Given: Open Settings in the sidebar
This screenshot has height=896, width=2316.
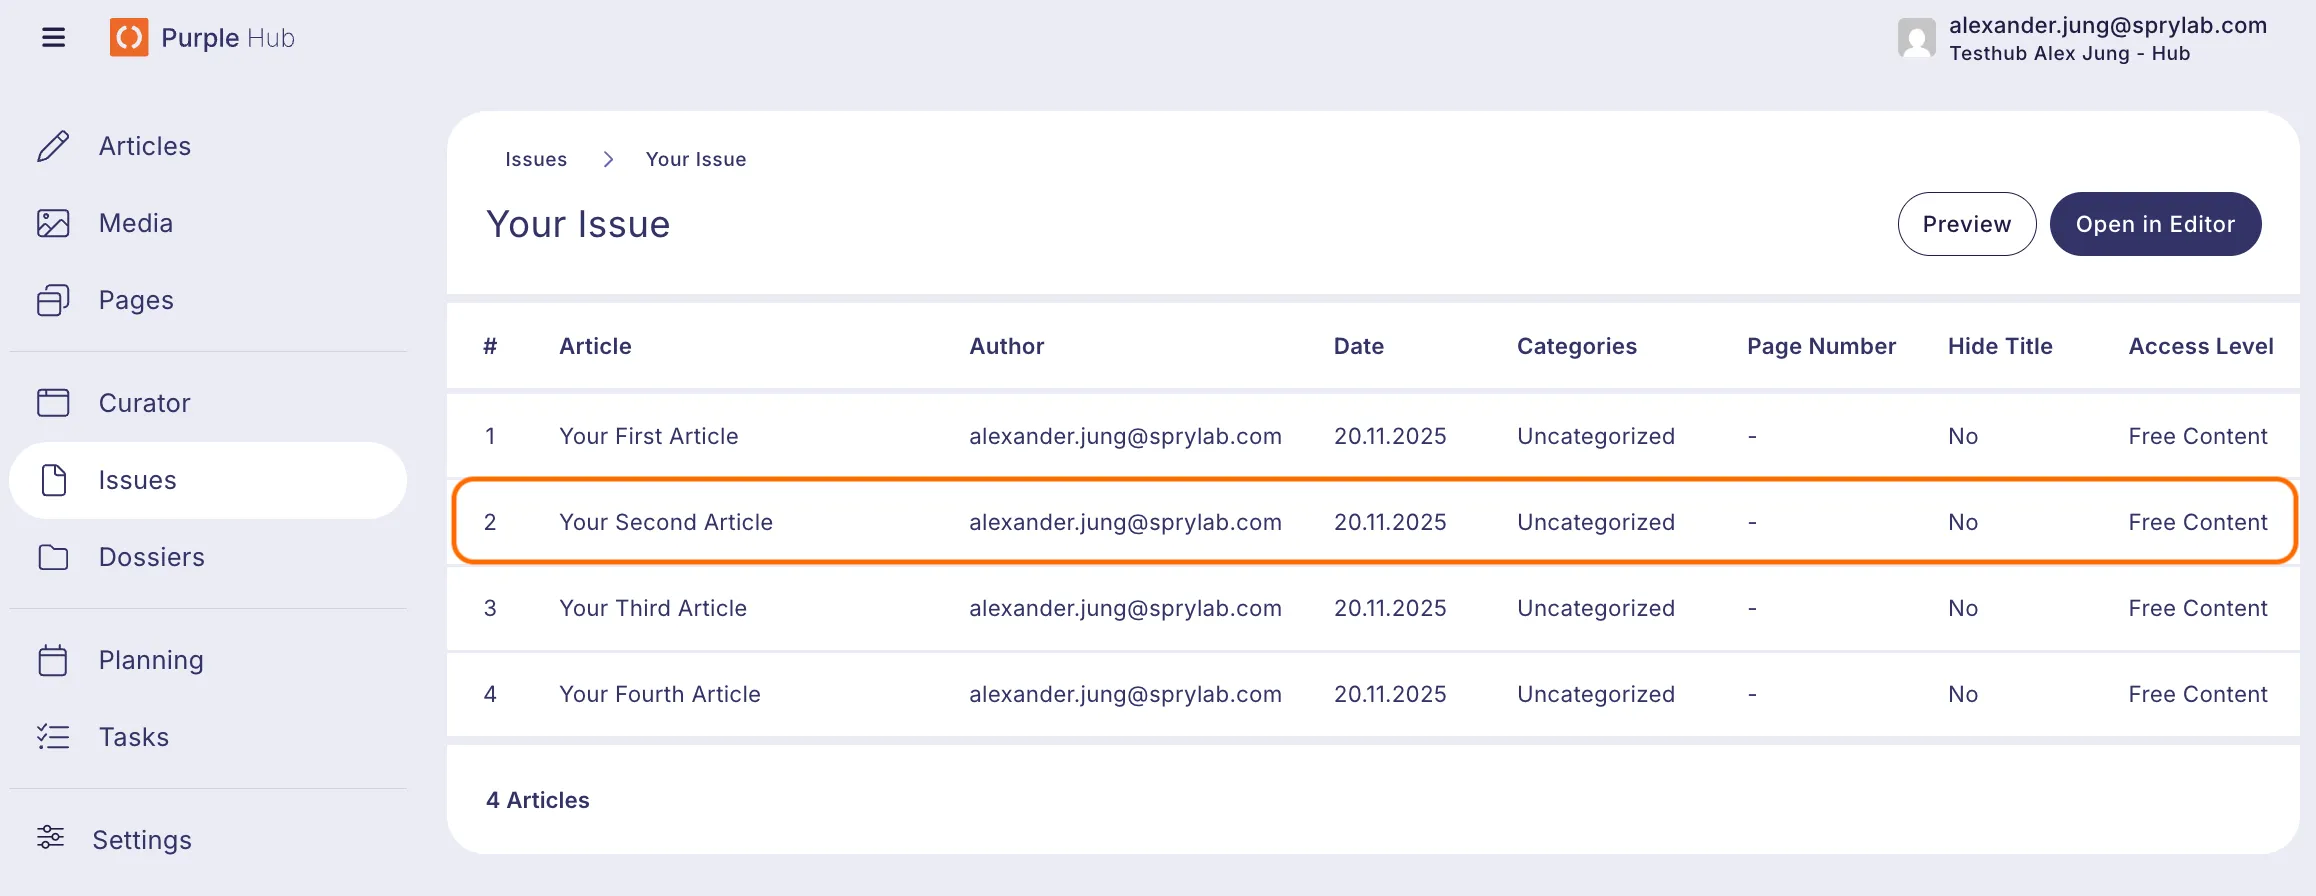Looking at the screenshot, I should click(x=142, y=840).
